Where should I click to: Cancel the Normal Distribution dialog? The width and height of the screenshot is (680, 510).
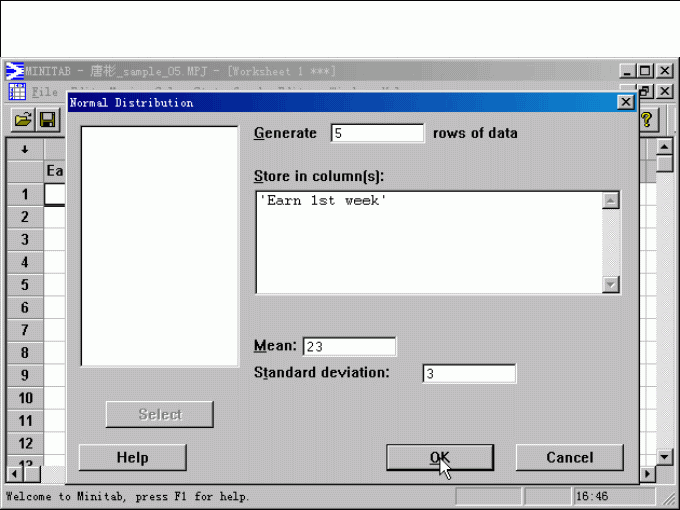[x=569, y=457]
